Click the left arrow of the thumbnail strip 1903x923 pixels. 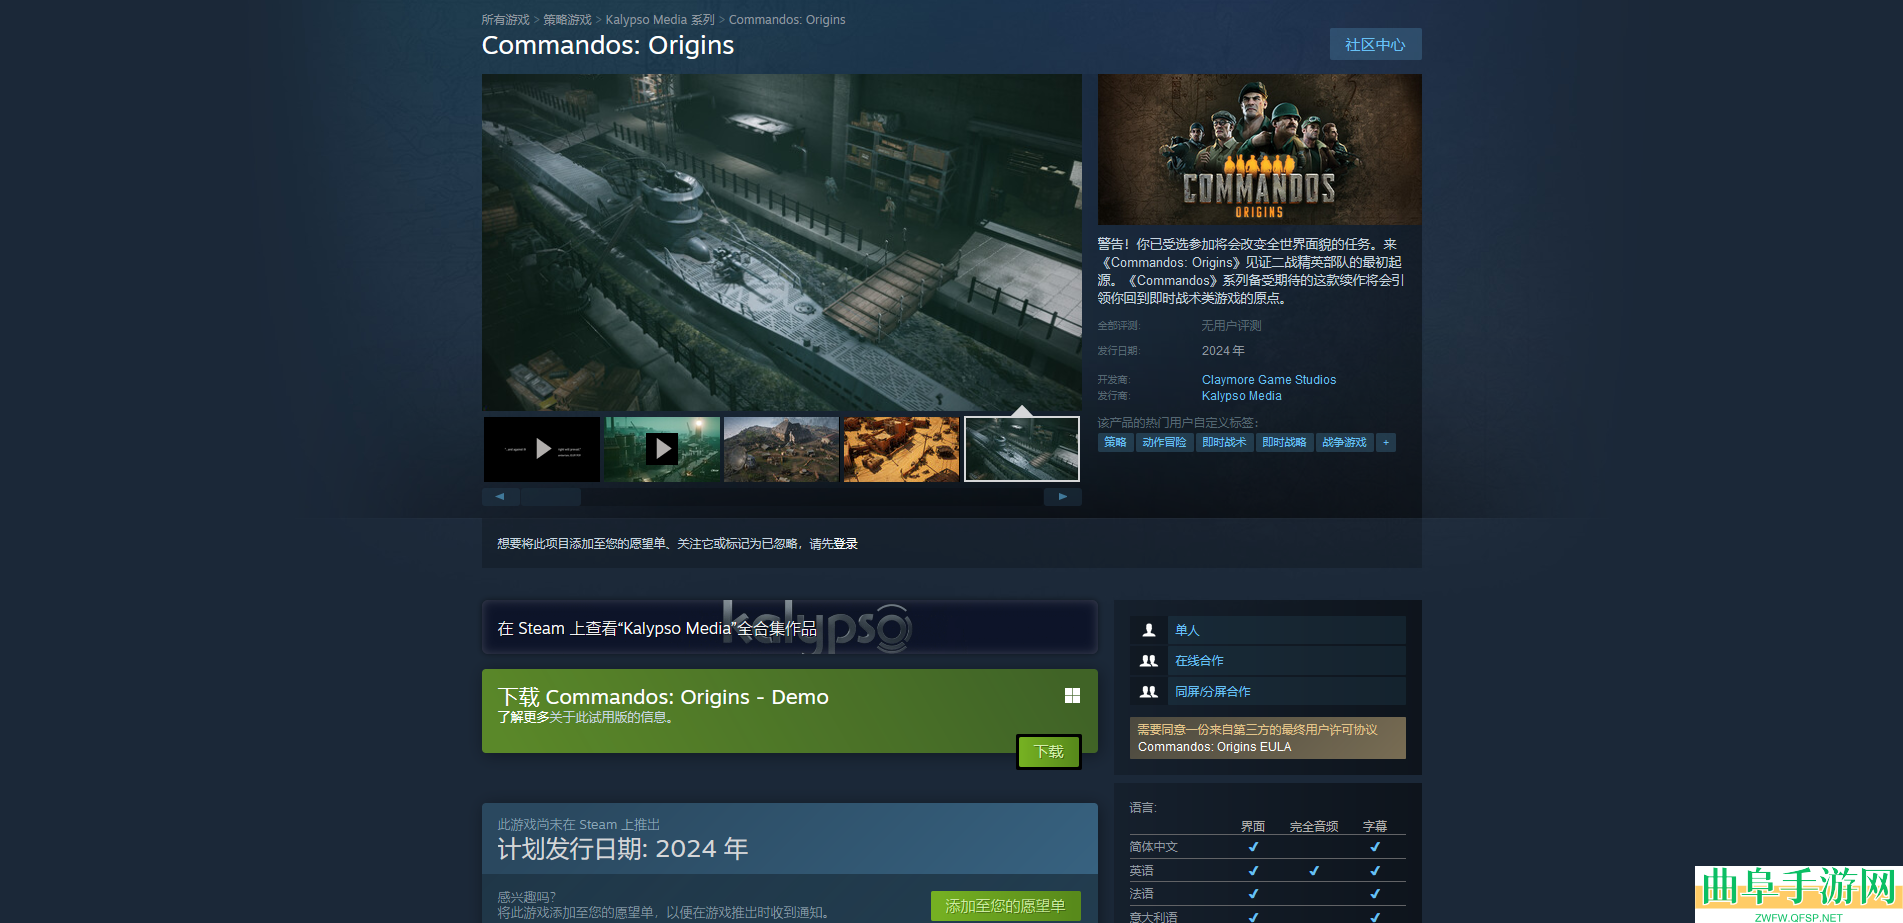[500, 496]
